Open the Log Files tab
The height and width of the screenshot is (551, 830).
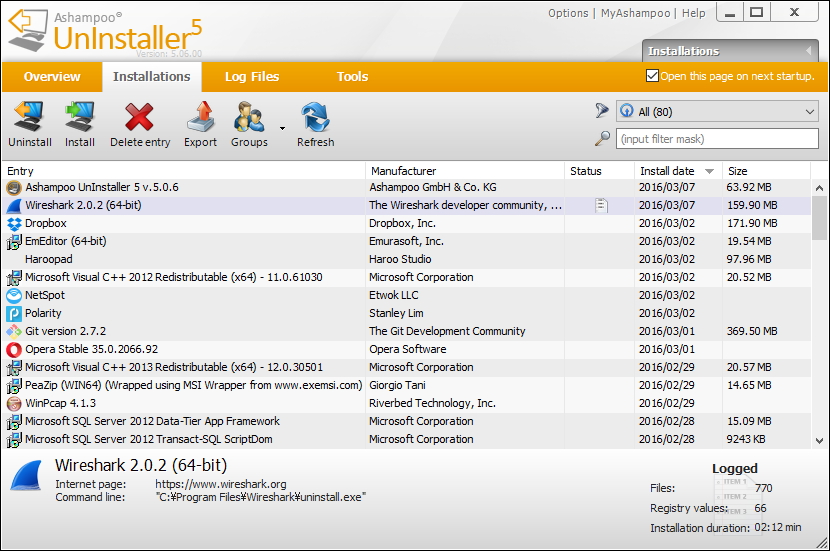click(251, 77)
